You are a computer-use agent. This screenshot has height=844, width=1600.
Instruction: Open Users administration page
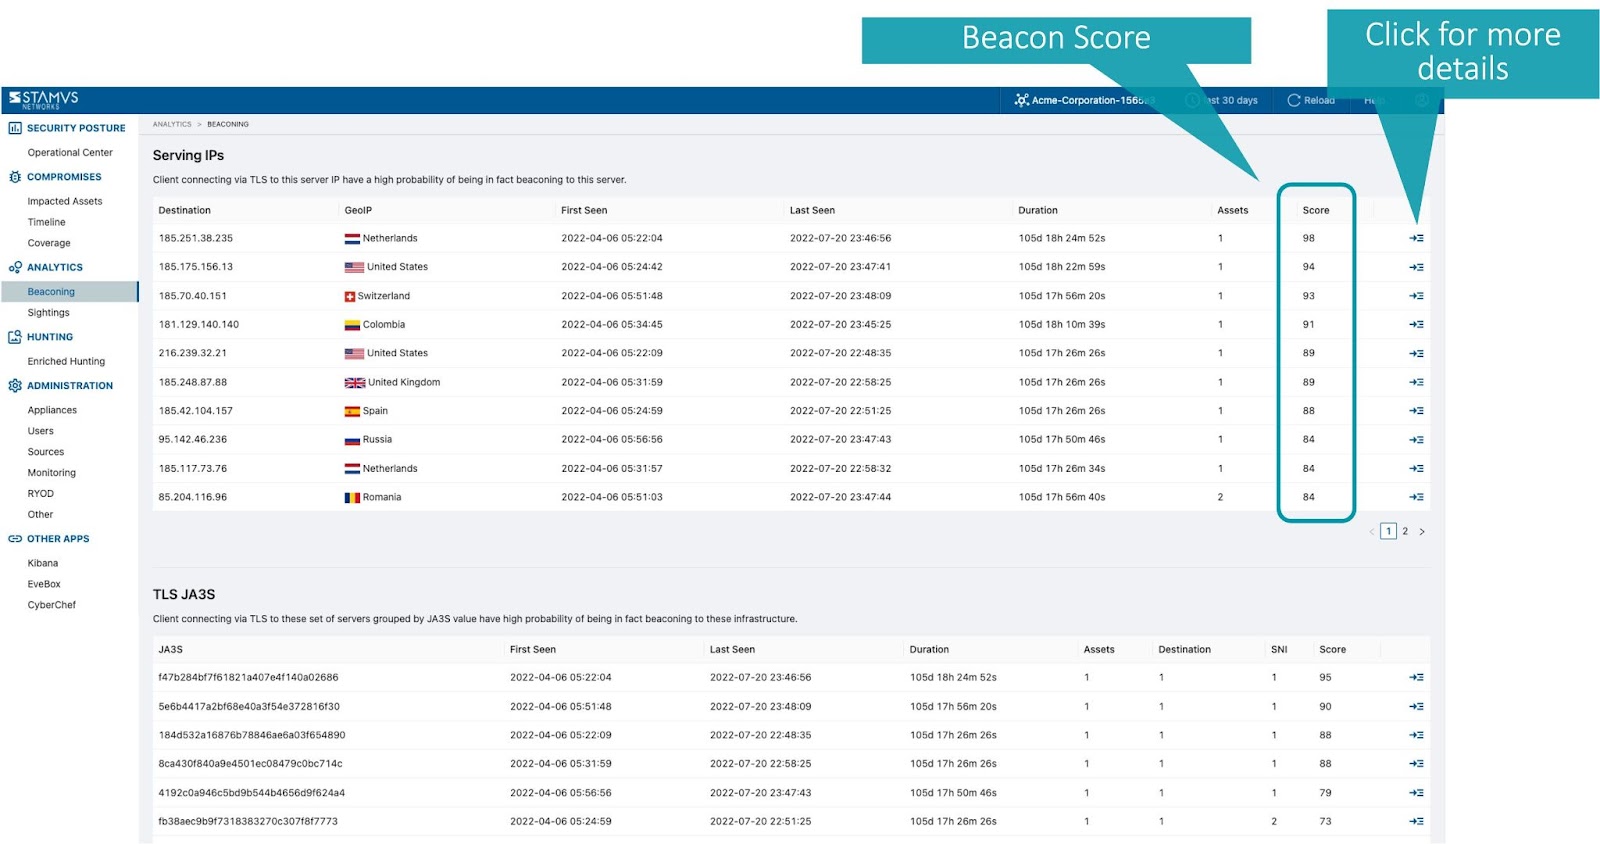pyautogui.click(x=41, y=431)
